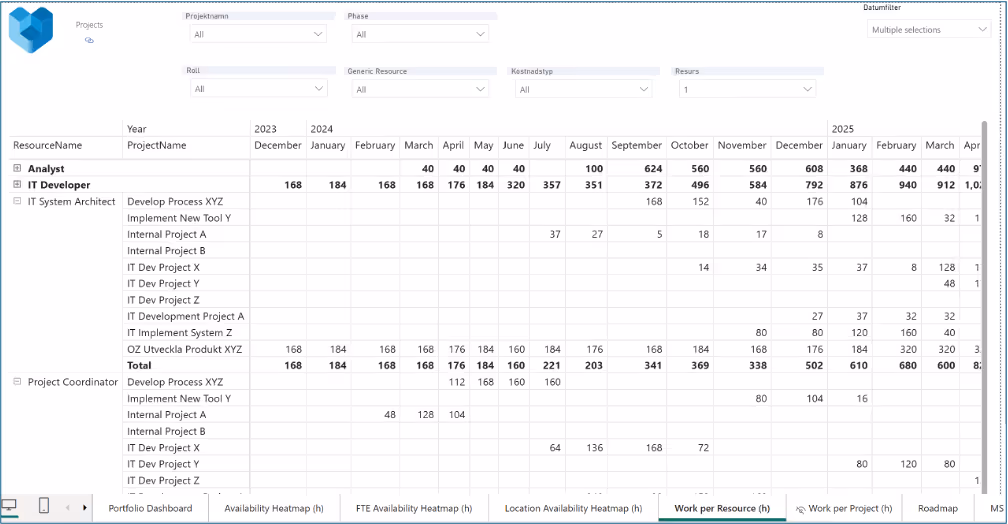Click the July column header
The image size is (1008, 524).
pyautogui.click(x=542, y=145)
